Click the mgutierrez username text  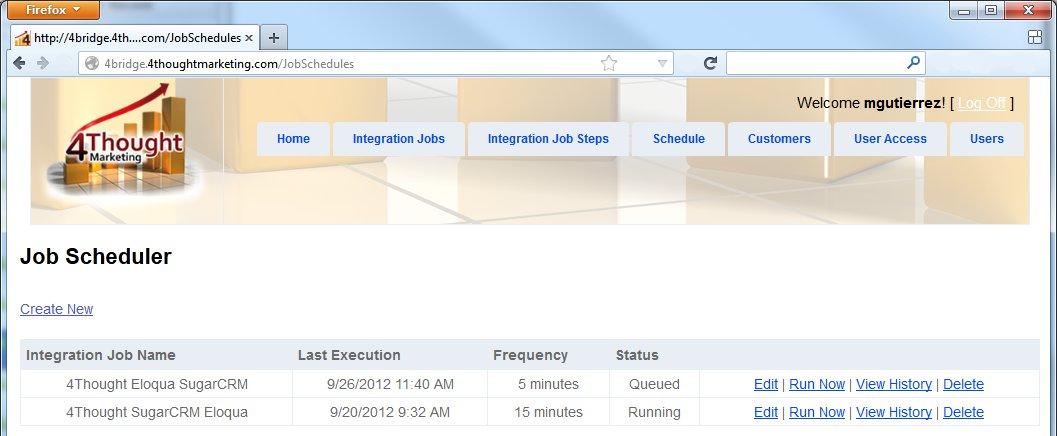903,103
